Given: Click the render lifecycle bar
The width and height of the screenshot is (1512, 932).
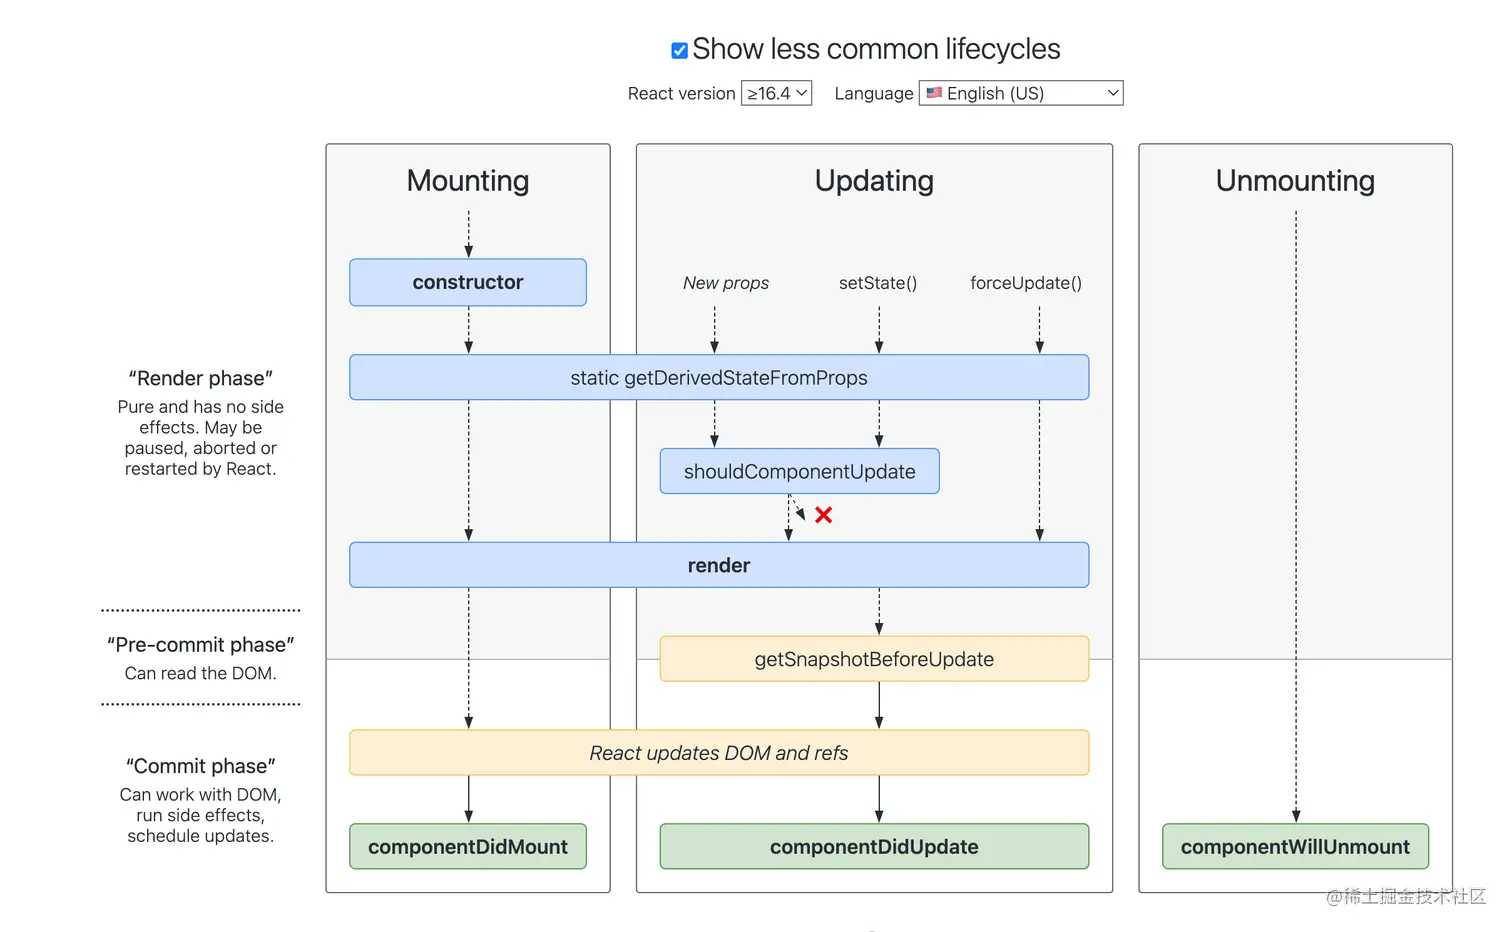Looking at the screenshot, I should pyautogui.click(x=719, y=565).
